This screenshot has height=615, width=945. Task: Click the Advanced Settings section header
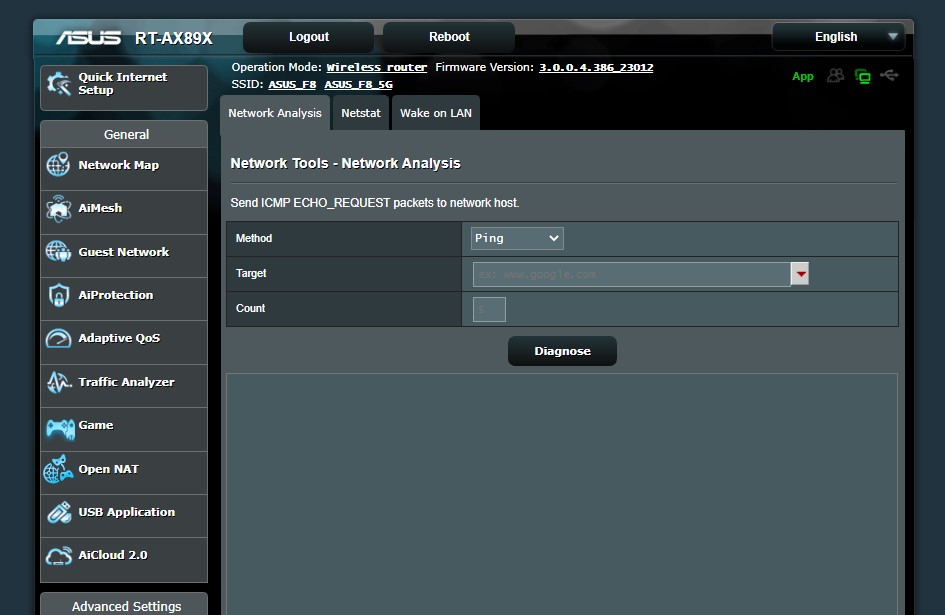pos(124,605)
